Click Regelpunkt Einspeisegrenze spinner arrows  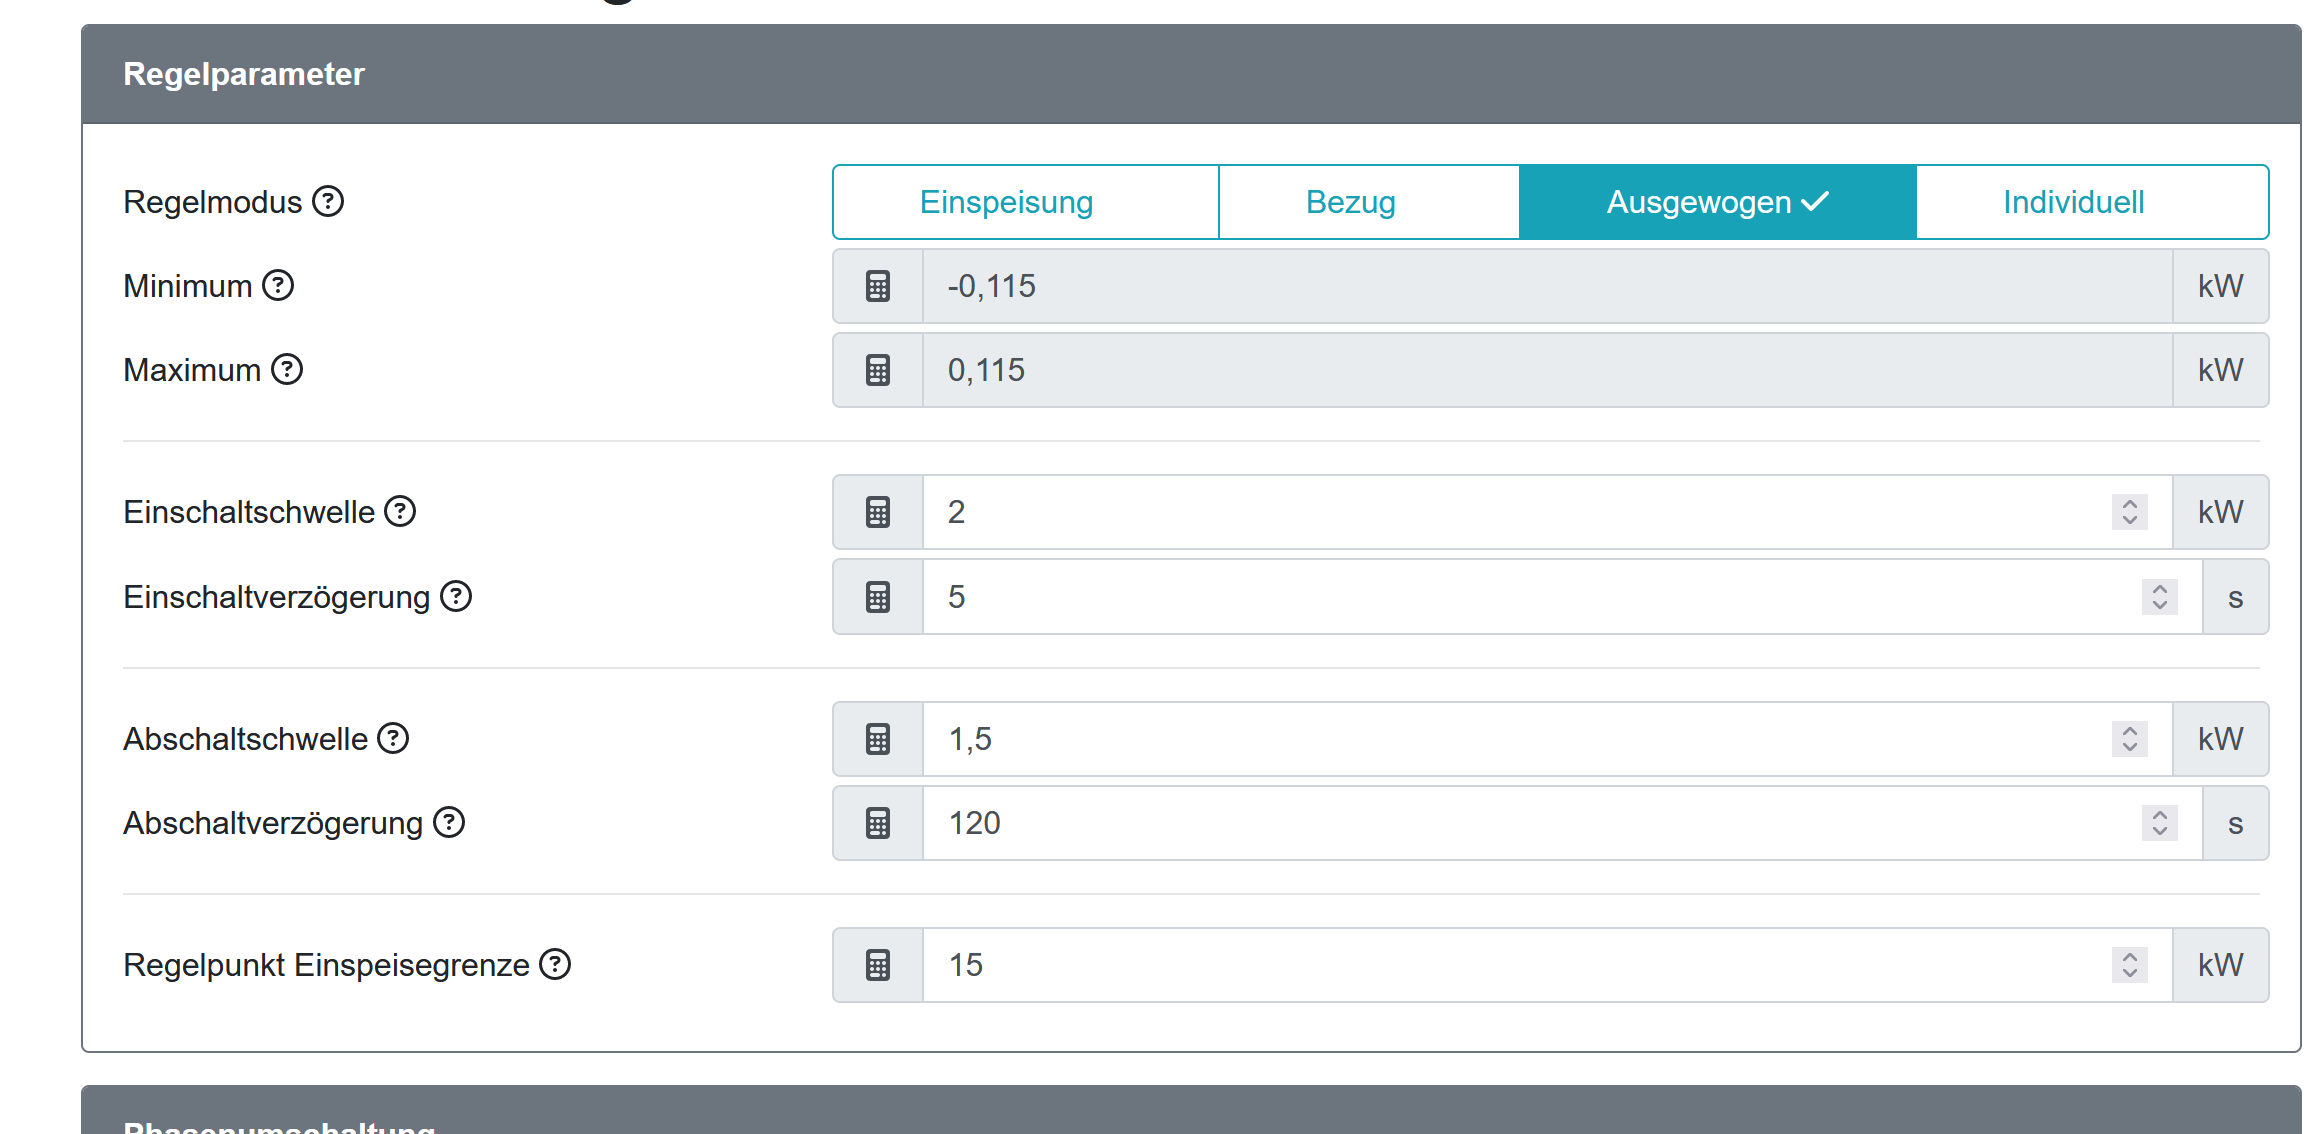click(x=2129, y=965)
